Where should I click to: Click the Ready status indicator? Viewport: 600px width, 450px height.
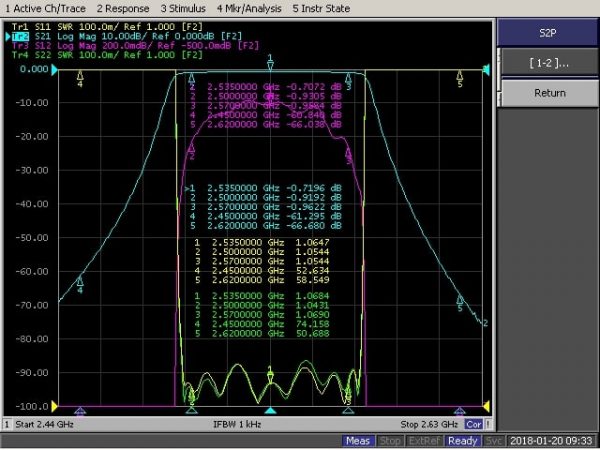point(462,441)
